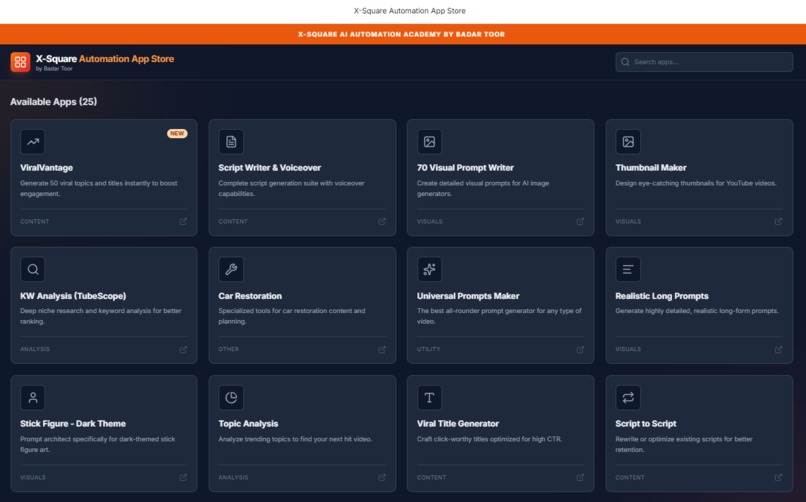Click the Thumbnail Maker image icon
Image resolution: width=806 pixels, height=502 pixels.
[628, 142]
